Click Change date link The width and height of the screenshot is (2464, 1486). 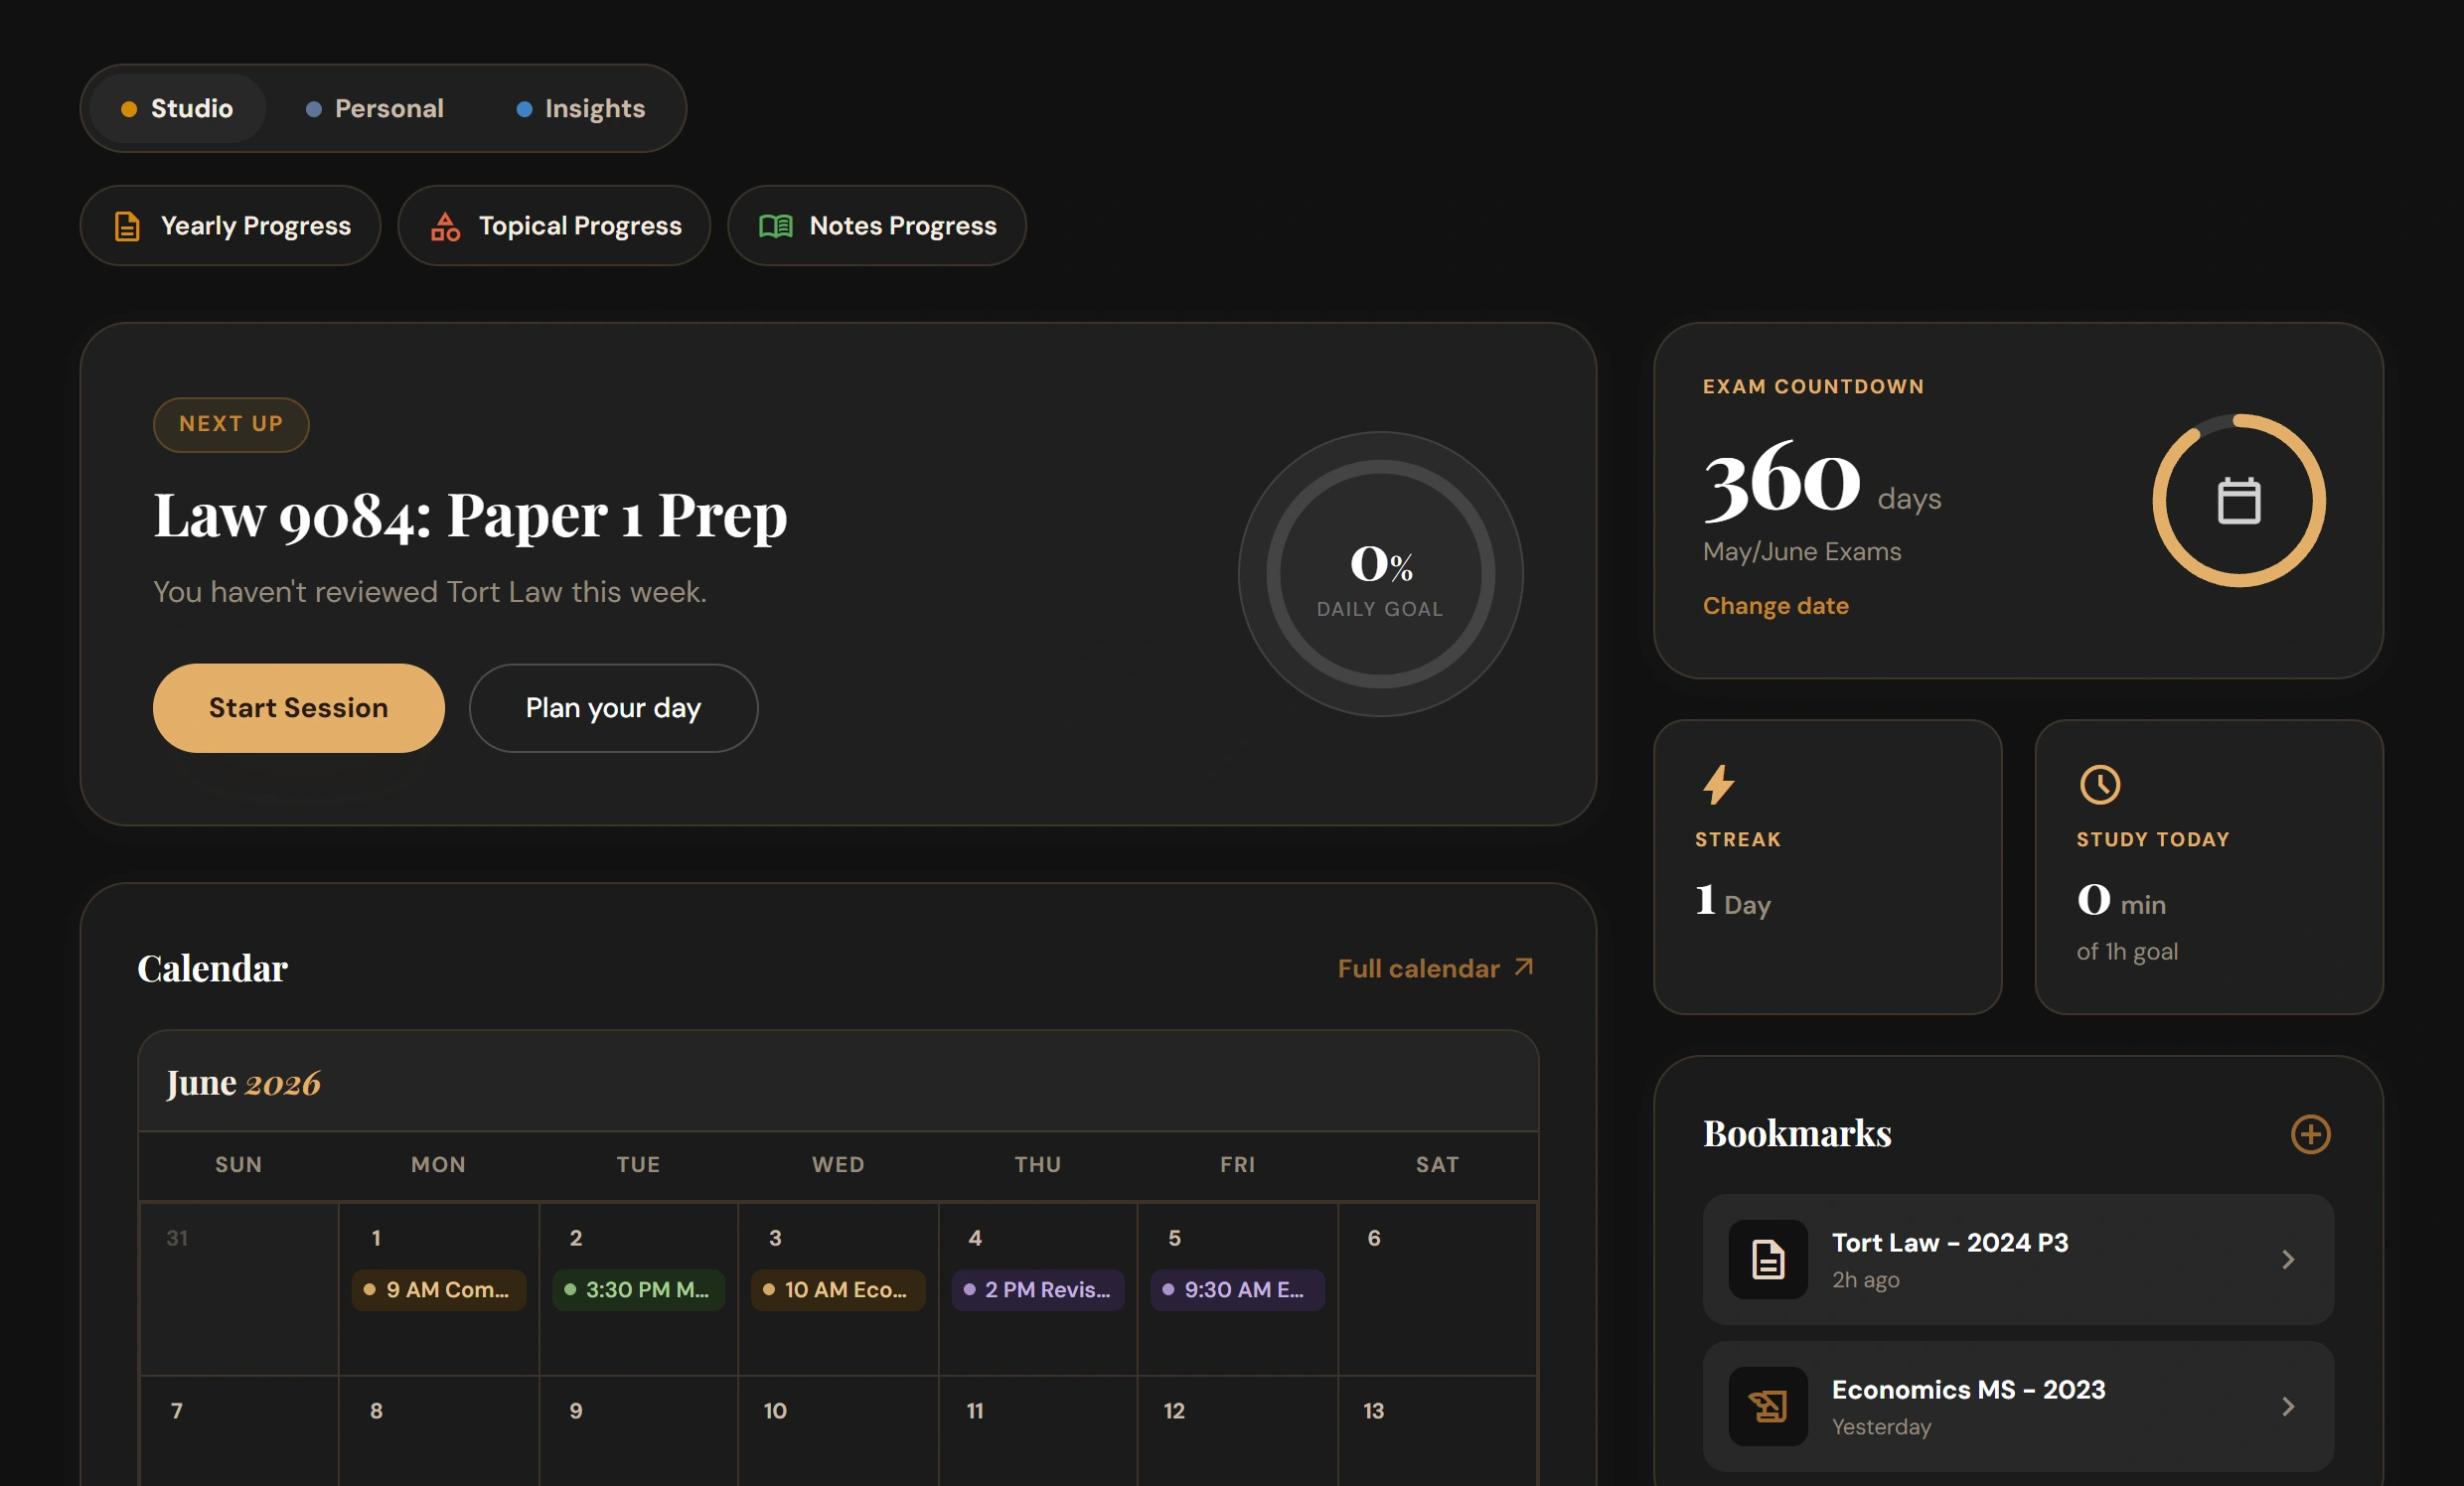[x=1775, y=605]
